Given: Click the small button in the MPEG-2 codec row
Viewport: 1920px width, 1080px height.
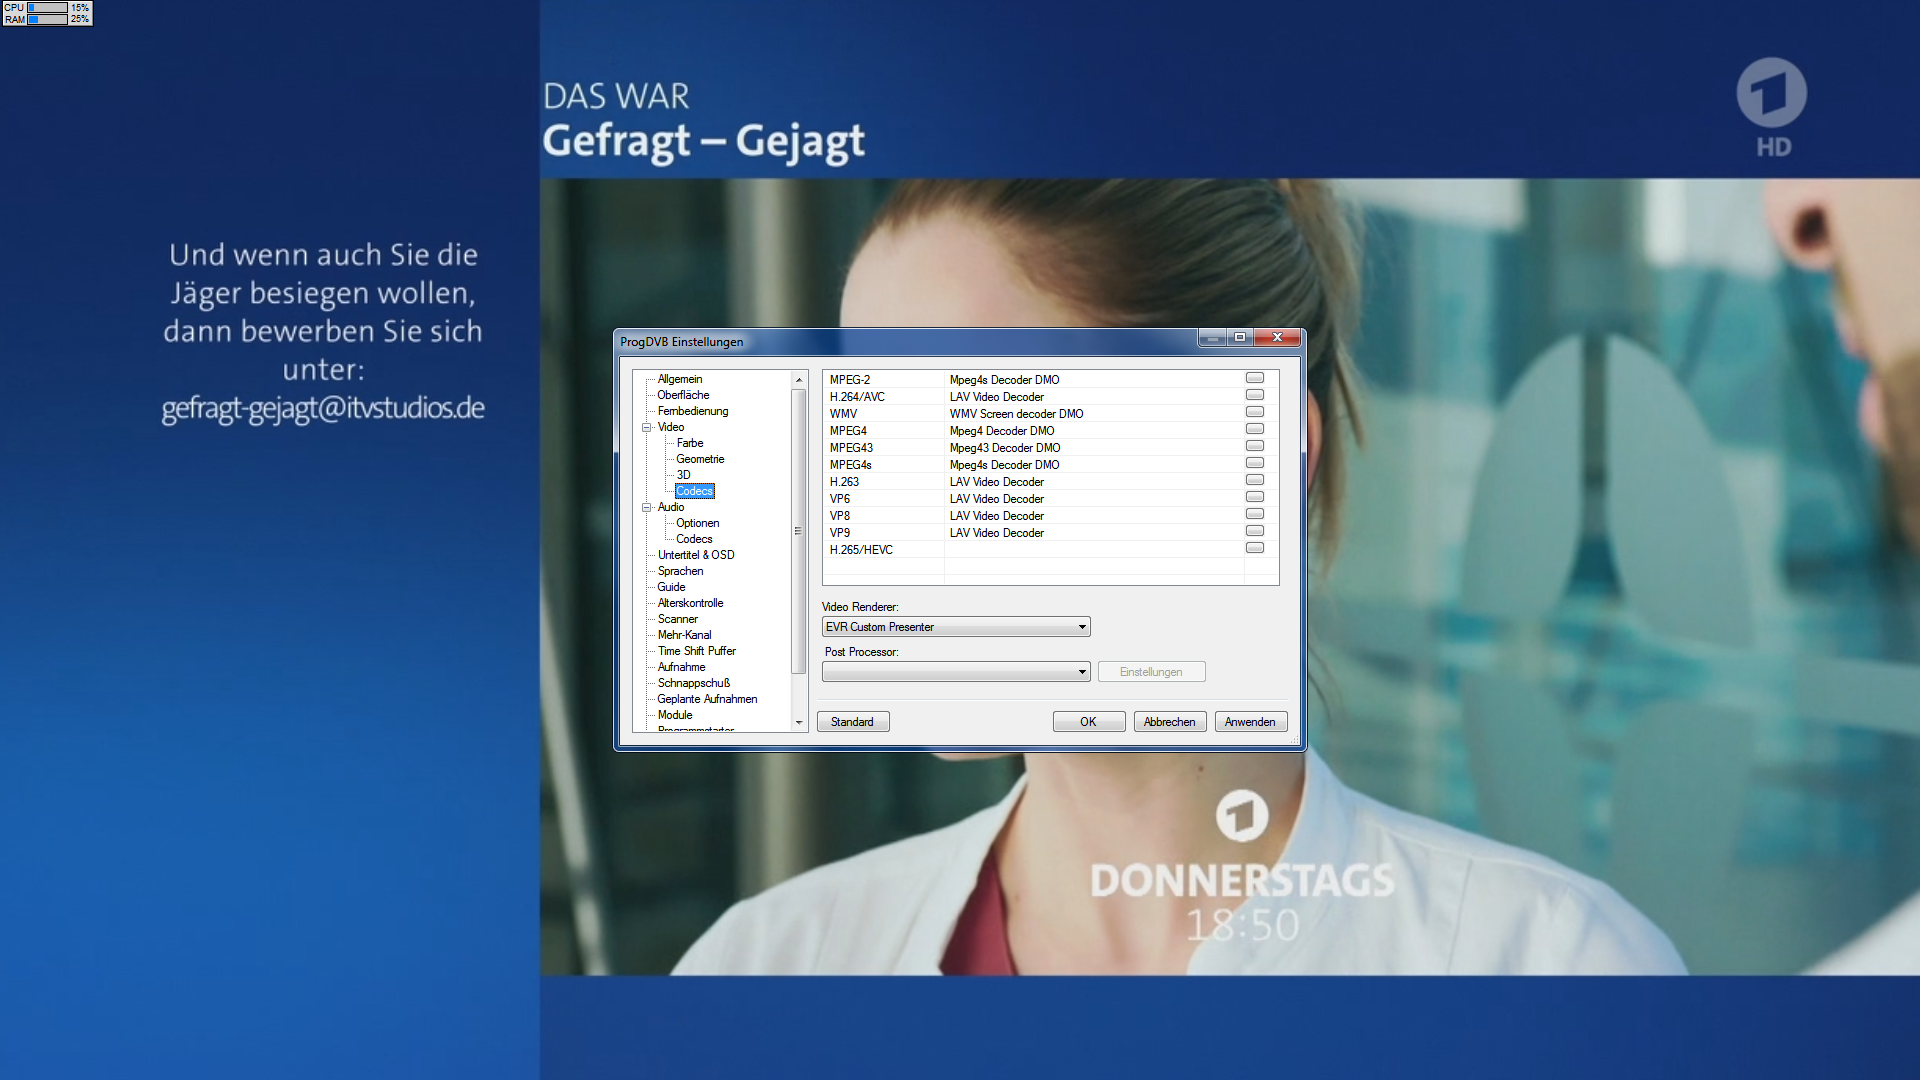Looking at the screenshot, I should point(1255,378).
